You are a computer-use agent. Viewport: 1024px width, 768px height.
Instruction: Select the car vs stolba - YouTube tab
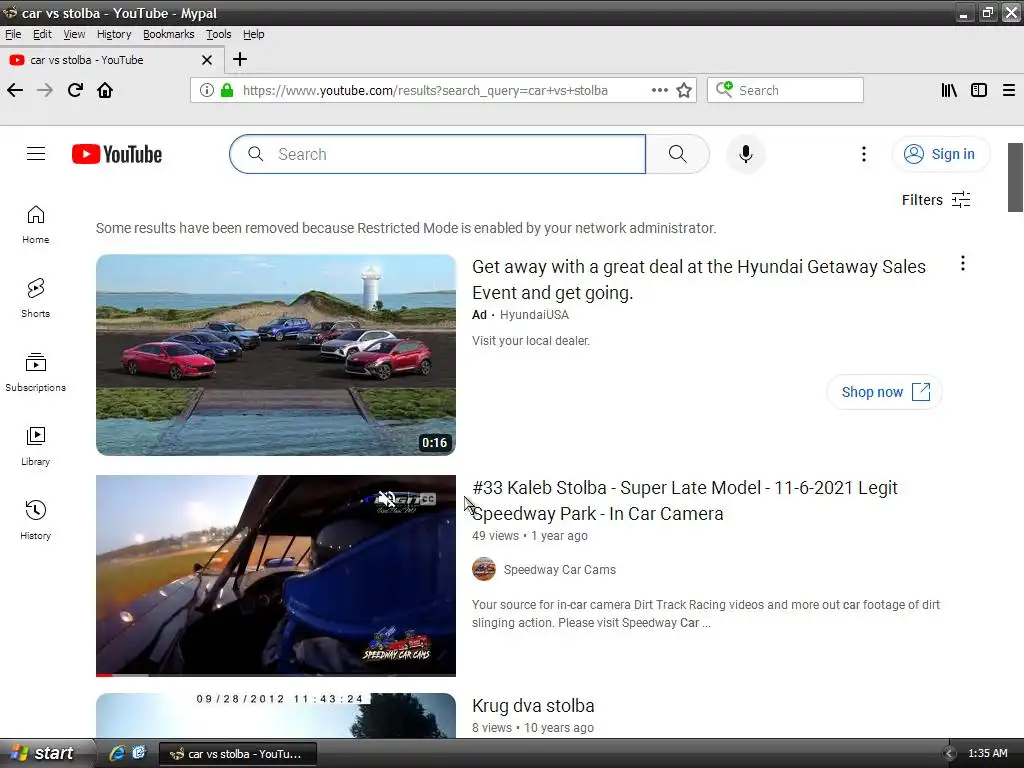(x=111, y=60)
